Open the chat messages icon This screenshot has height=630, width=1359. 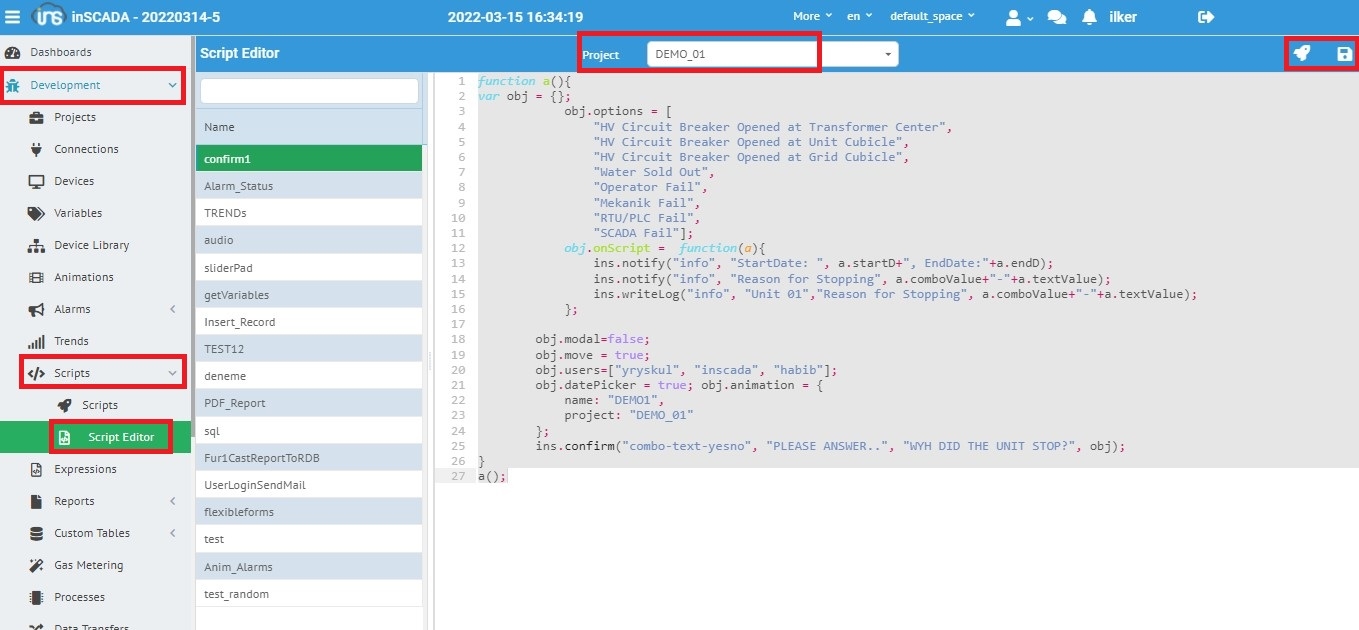[1056, 17]
